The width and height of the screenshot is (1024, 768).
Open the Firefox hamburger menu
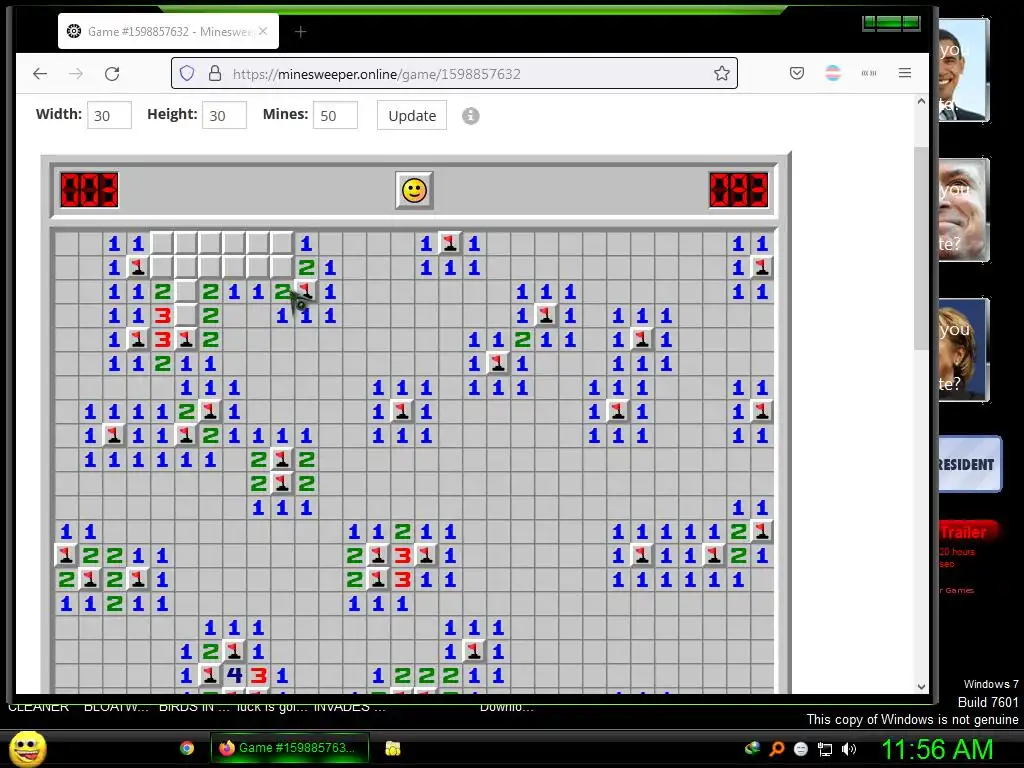click(x=904, y=73)
